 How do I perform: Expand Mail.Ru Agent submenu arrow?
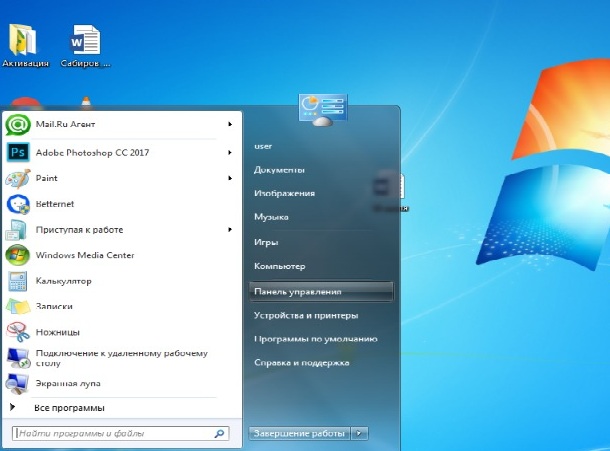pos(230,124)
